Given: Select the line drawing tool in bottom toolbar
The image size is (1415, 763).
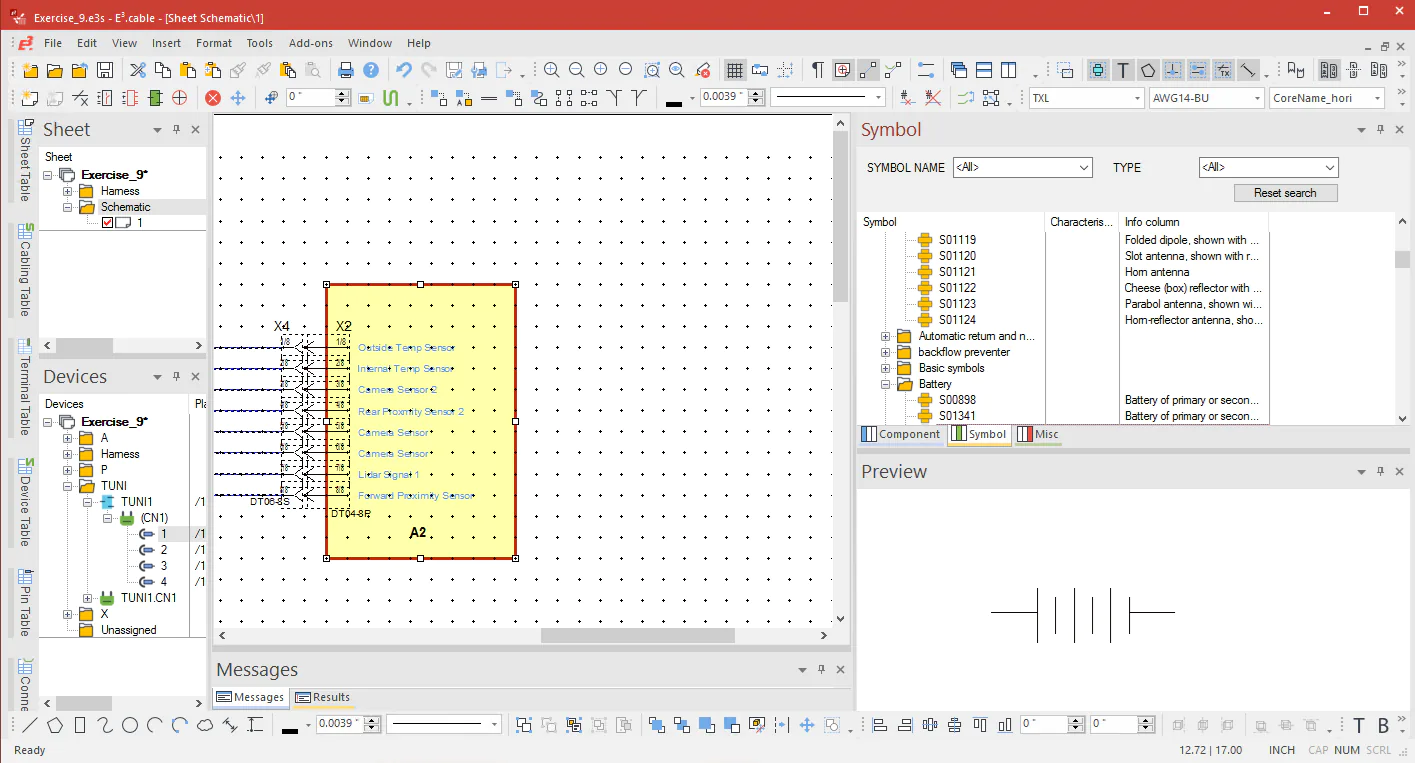Looking at the screenshot, I should [30, 725].
